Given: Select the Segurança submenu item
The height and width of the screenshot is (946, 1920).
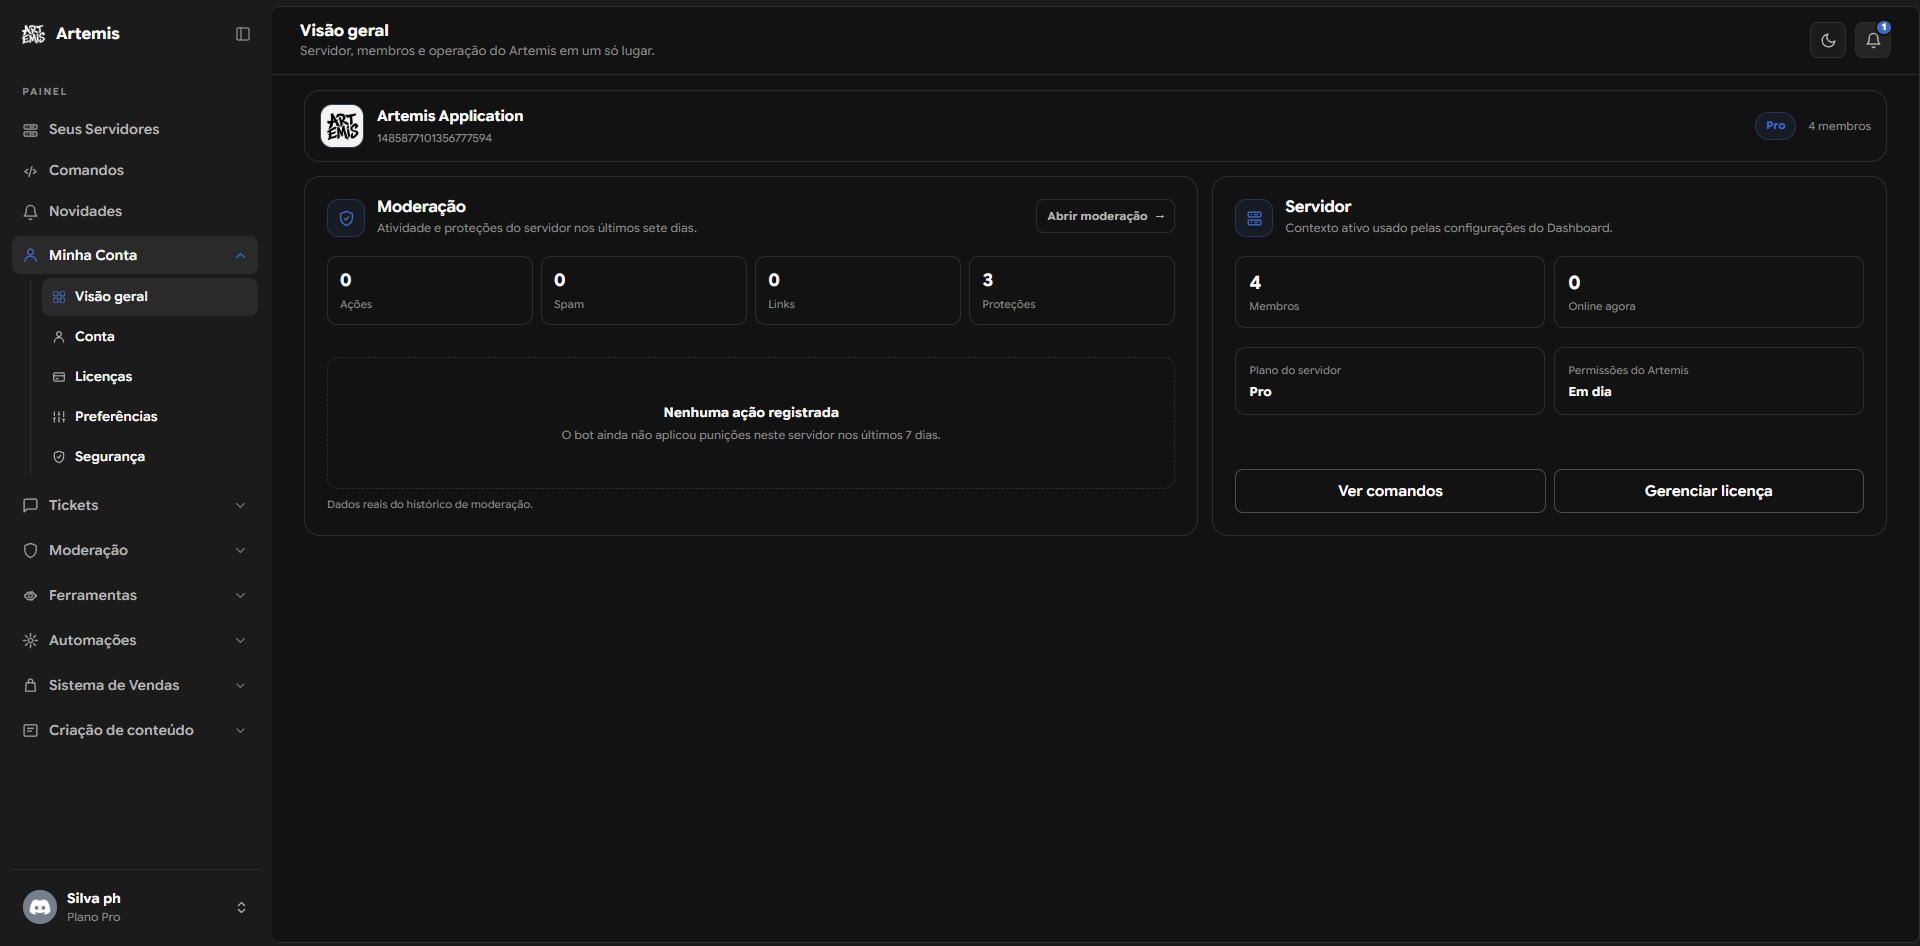Looking at the screenshot, I should (x=150, y=457).
